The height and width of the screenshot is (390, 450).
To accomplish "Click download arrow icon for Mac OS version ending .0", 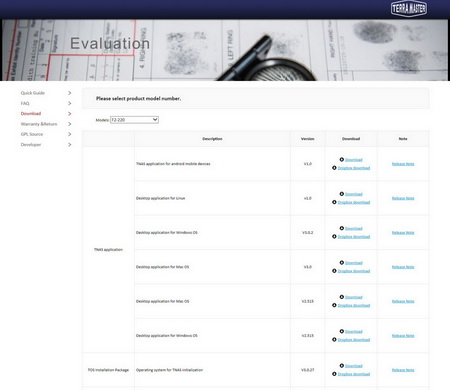I will pyautogui.click(x=342, y=263).
